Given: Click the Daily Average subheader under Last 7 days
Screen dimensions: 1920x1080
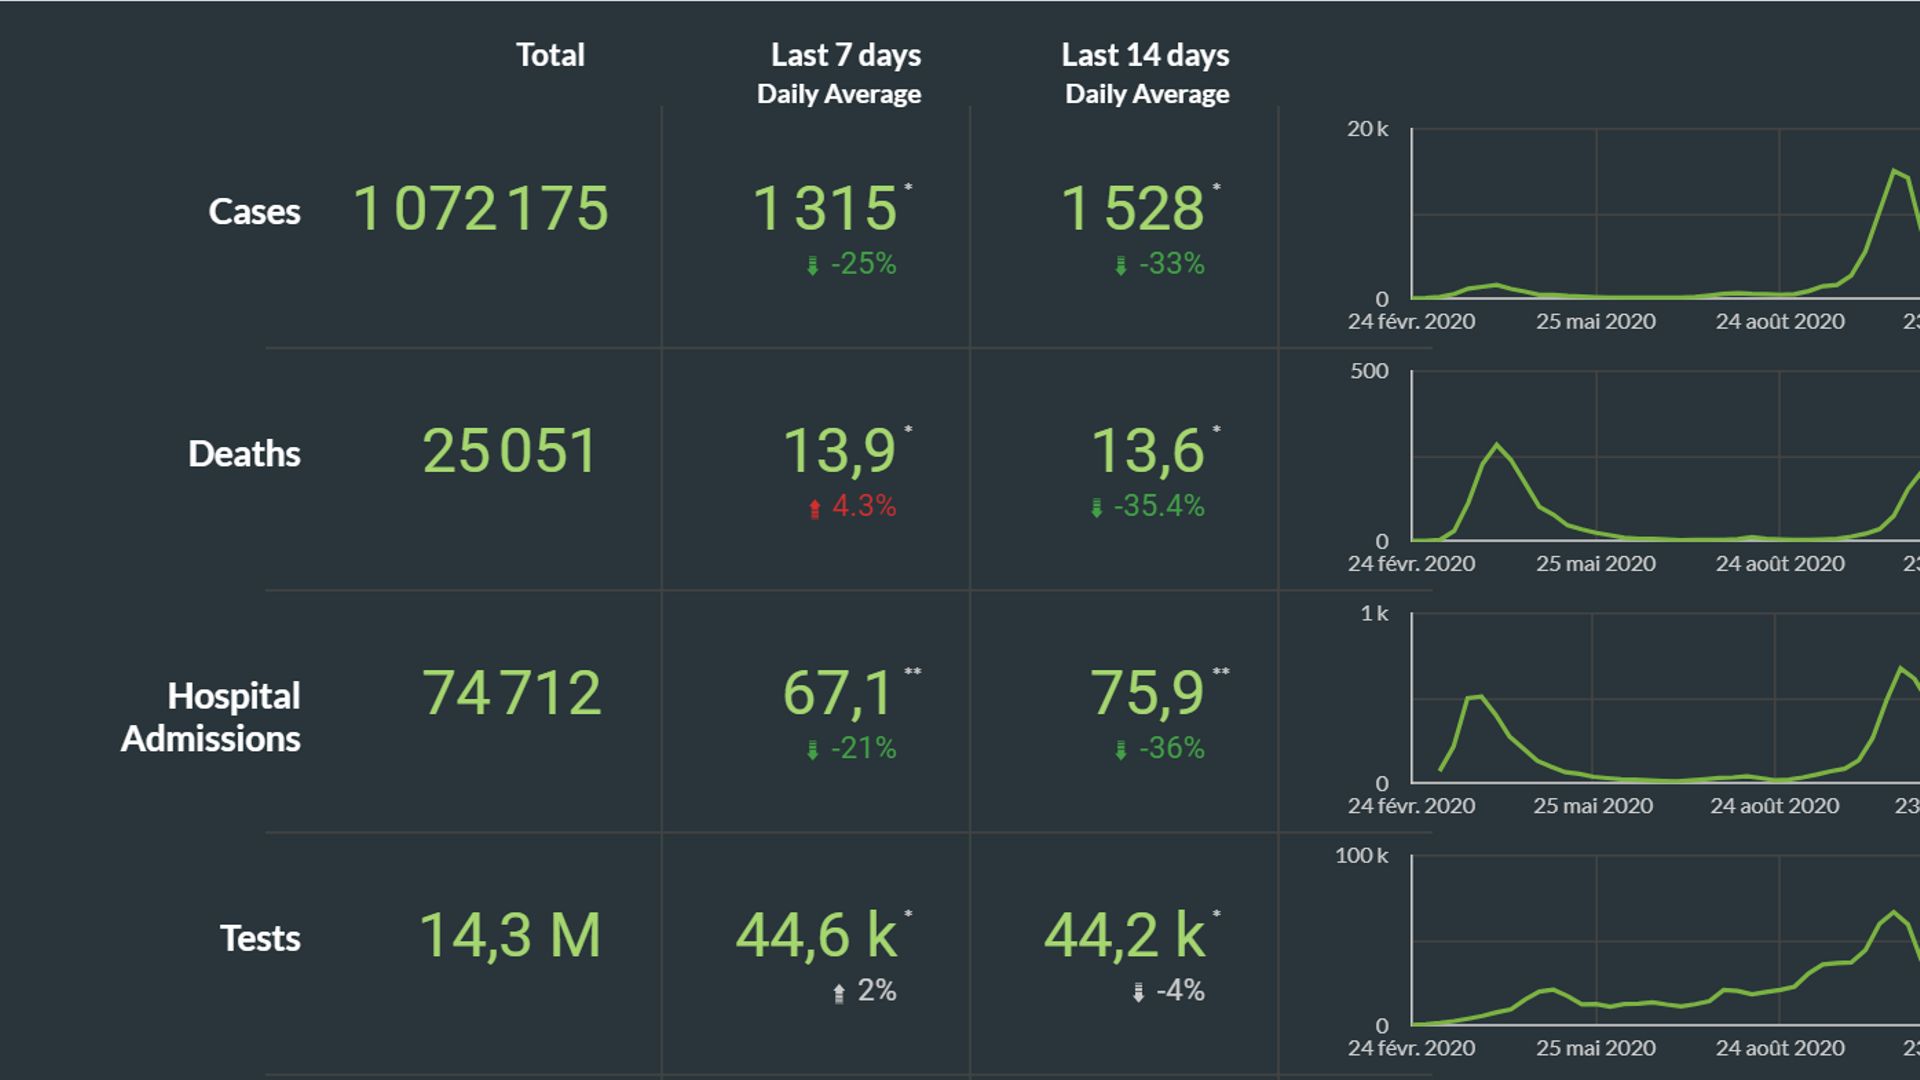Looking at the screenshot, I should [x=839, y=95].
